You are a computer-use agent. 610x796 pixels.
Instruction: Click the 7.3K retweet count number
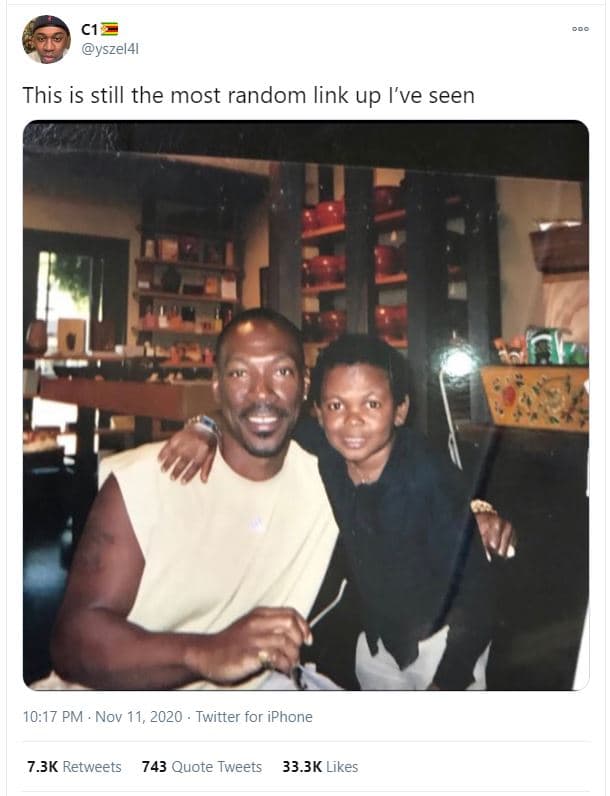point(43,767)
